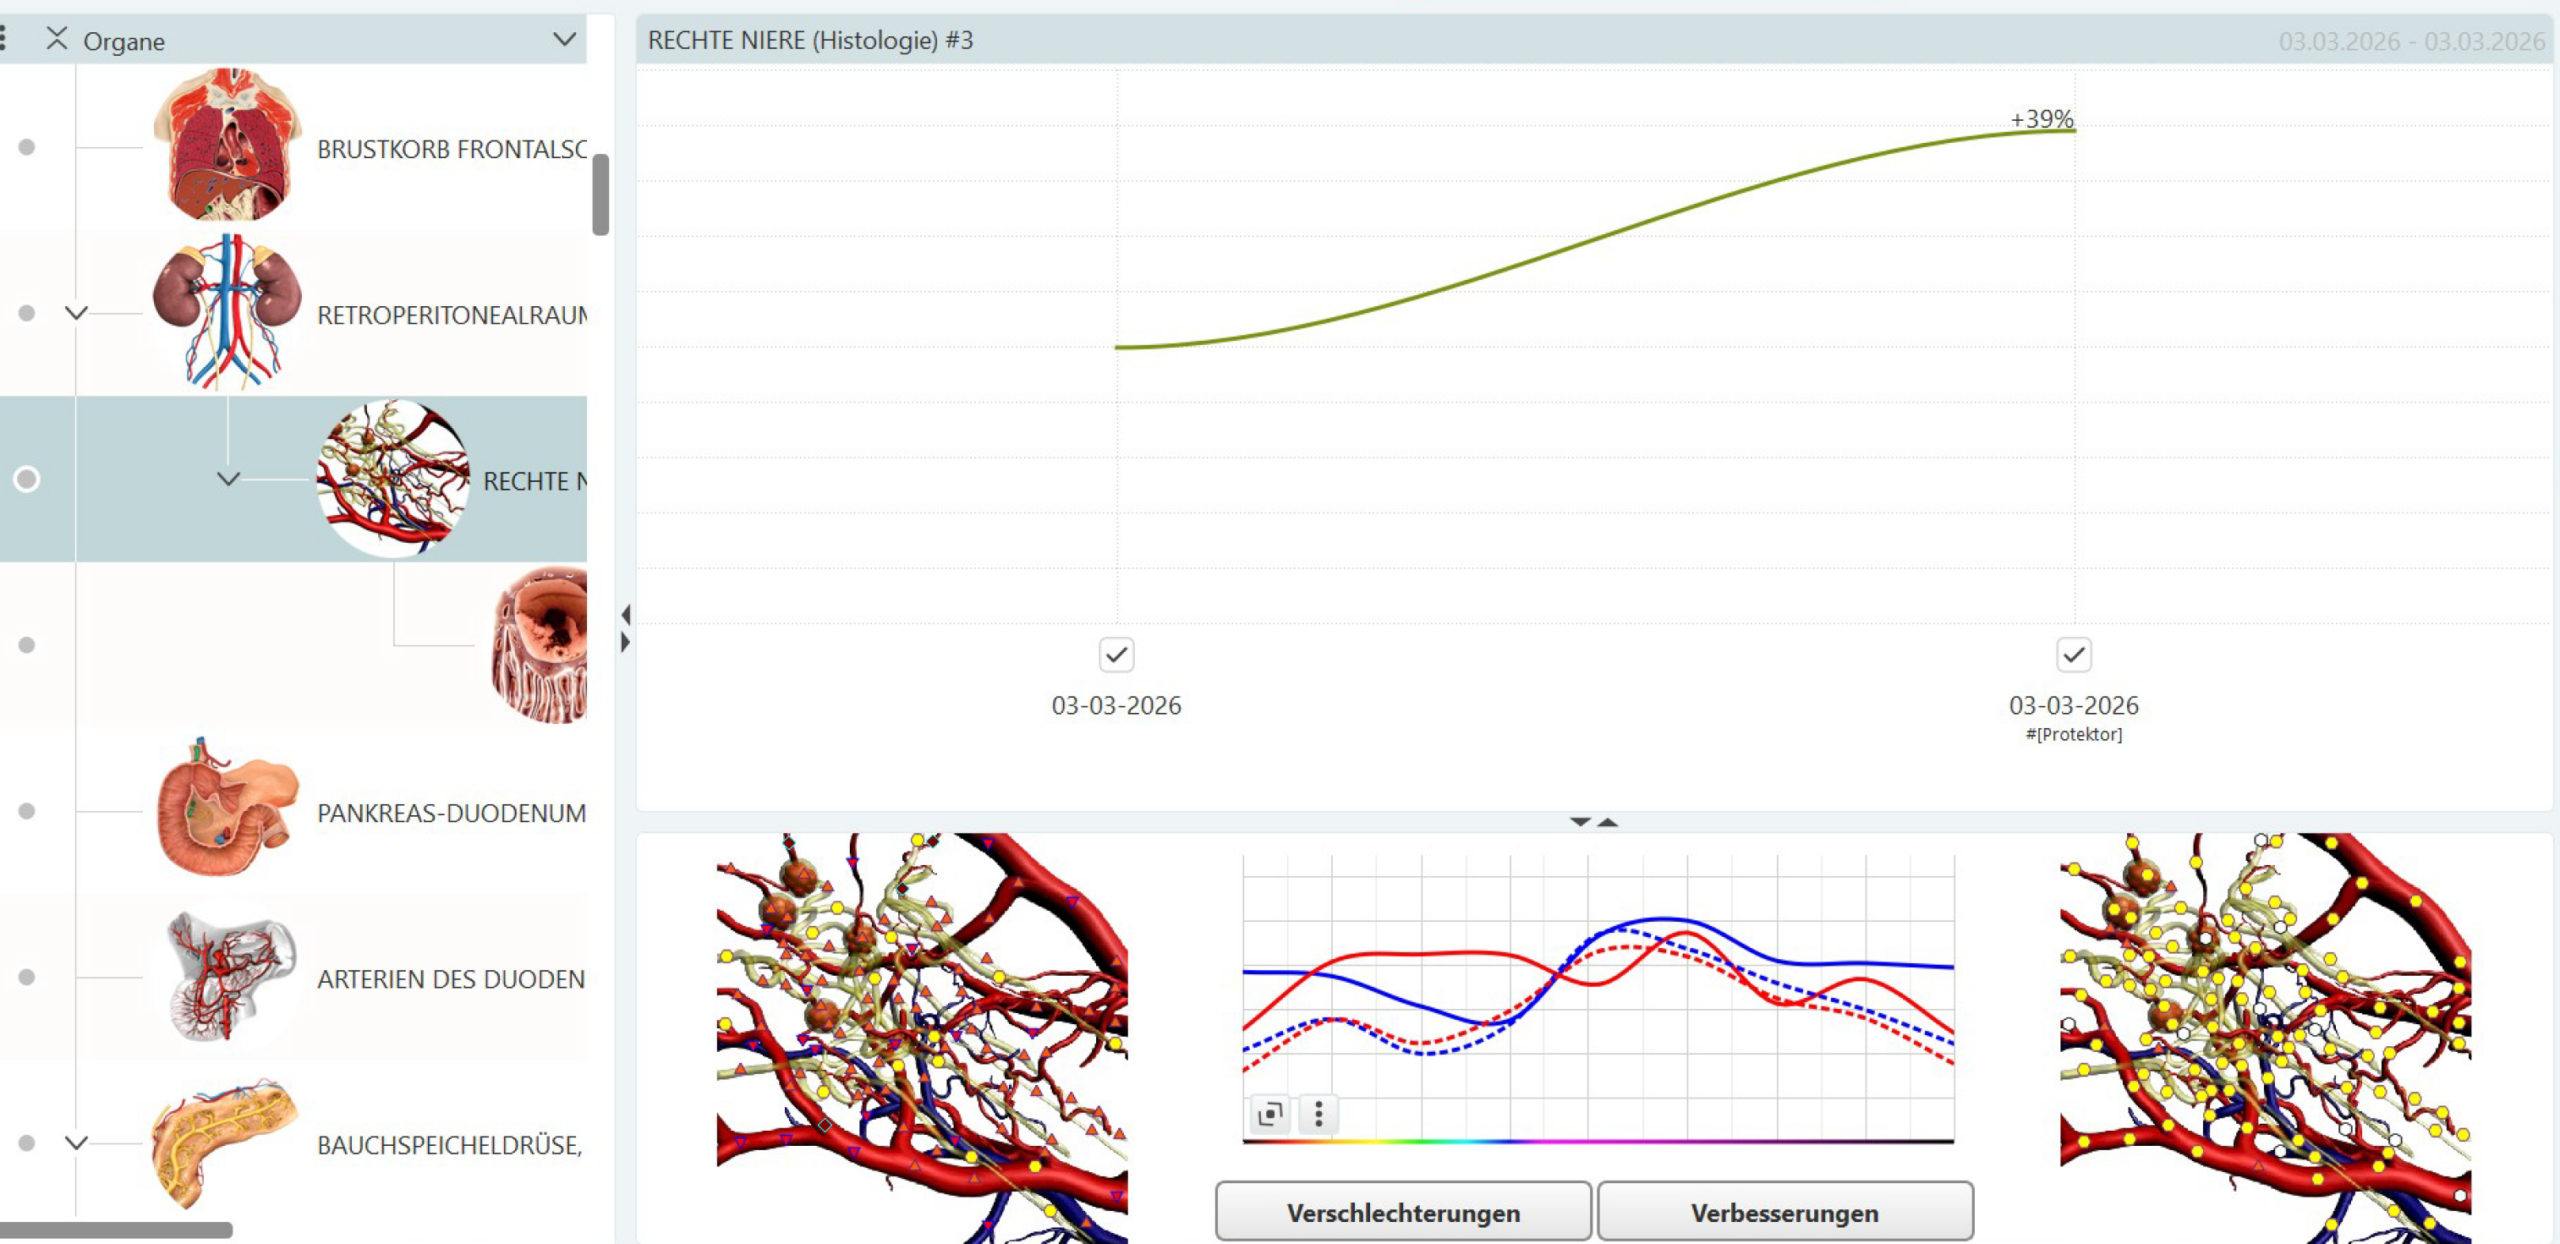
Task: Select the radio dot beside Rechte Niere
Action: pyautogui.click(x=27, y=479)
